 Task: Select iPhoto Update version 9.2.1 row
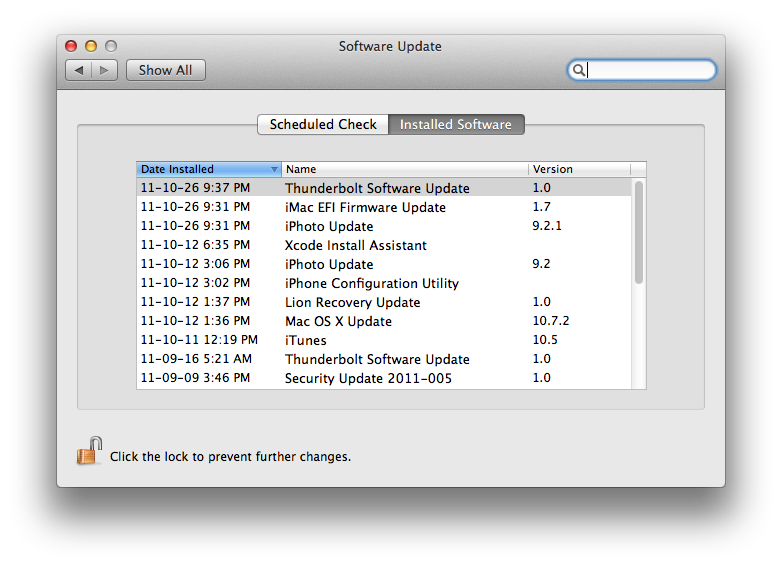click(384, 226)
